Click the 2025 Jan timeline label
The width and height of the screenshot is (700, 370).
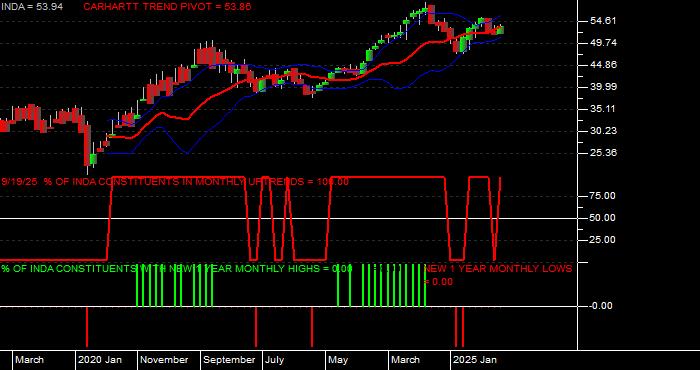(x=475, y=360)
